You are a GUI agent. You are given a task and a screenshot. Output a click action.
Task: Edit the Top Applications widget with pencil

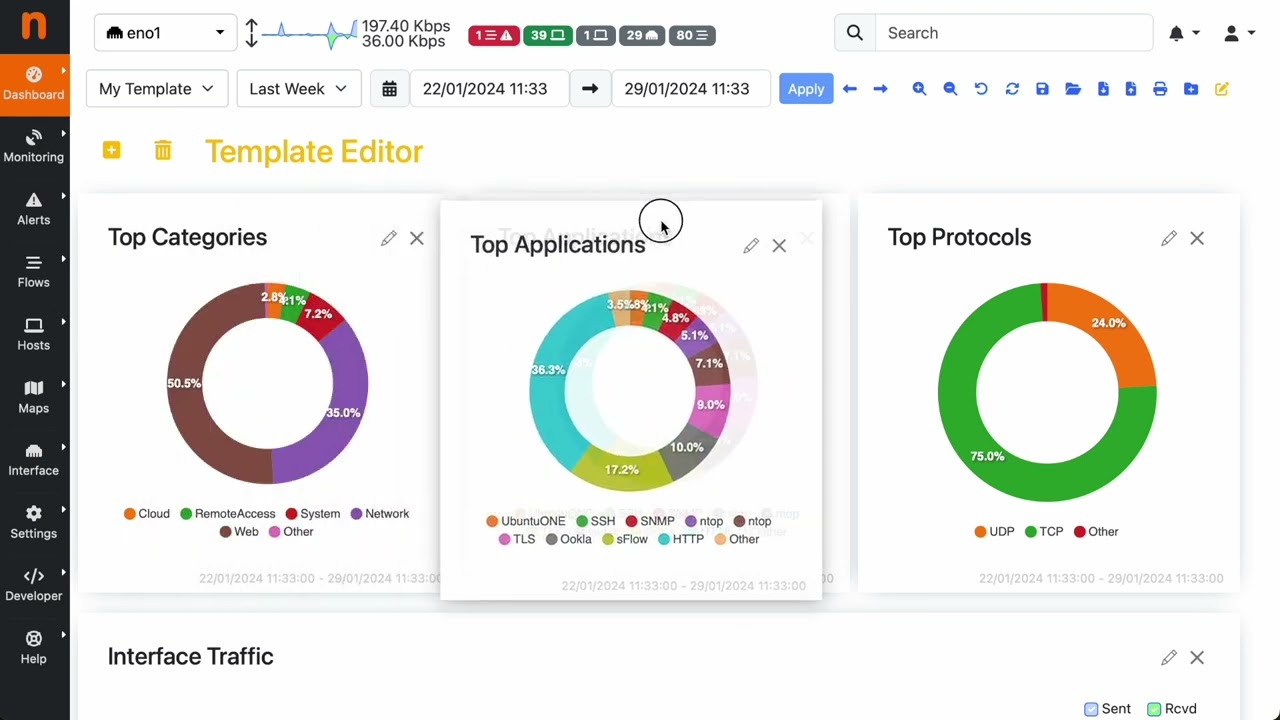pyautogui.click(x=751, y=245)
